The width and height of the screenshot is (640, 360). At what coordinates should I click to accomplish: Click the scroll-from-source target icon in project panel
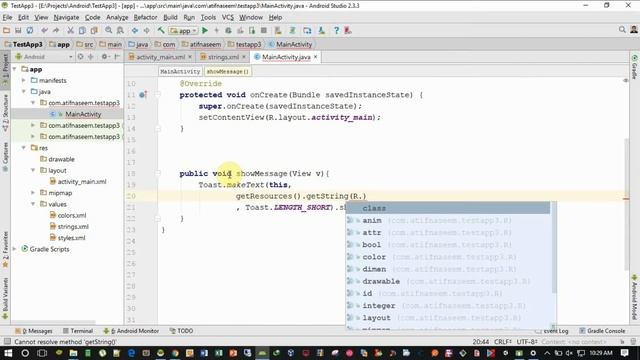80,57
